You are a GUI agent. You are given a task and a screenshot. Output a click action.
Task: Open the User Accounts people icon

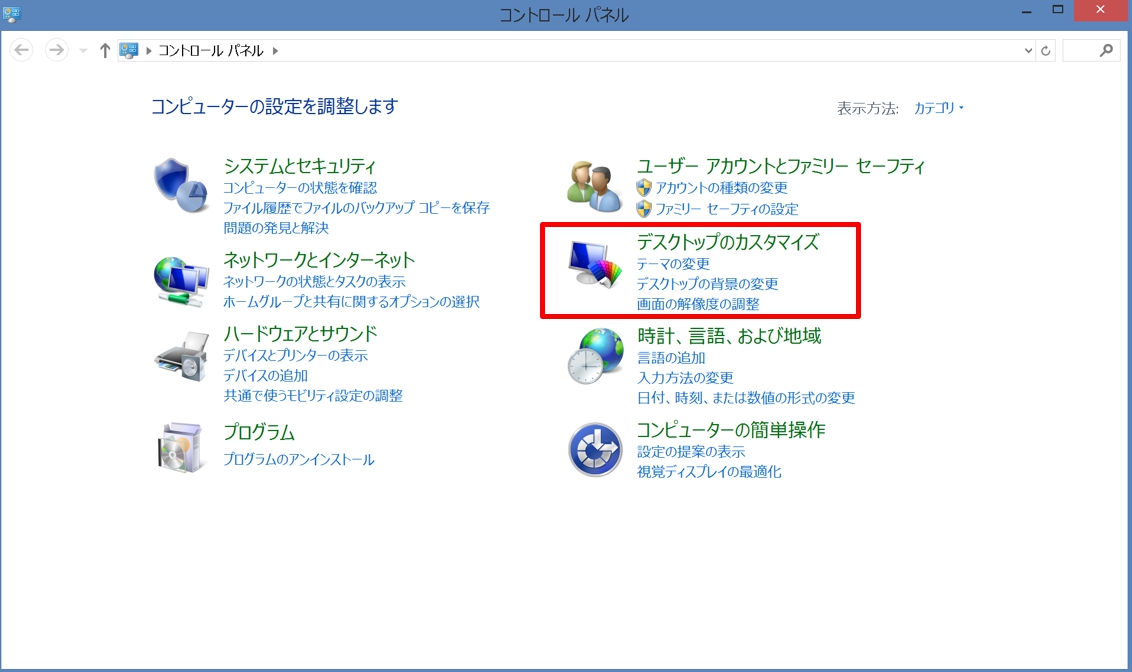[594, 187]
